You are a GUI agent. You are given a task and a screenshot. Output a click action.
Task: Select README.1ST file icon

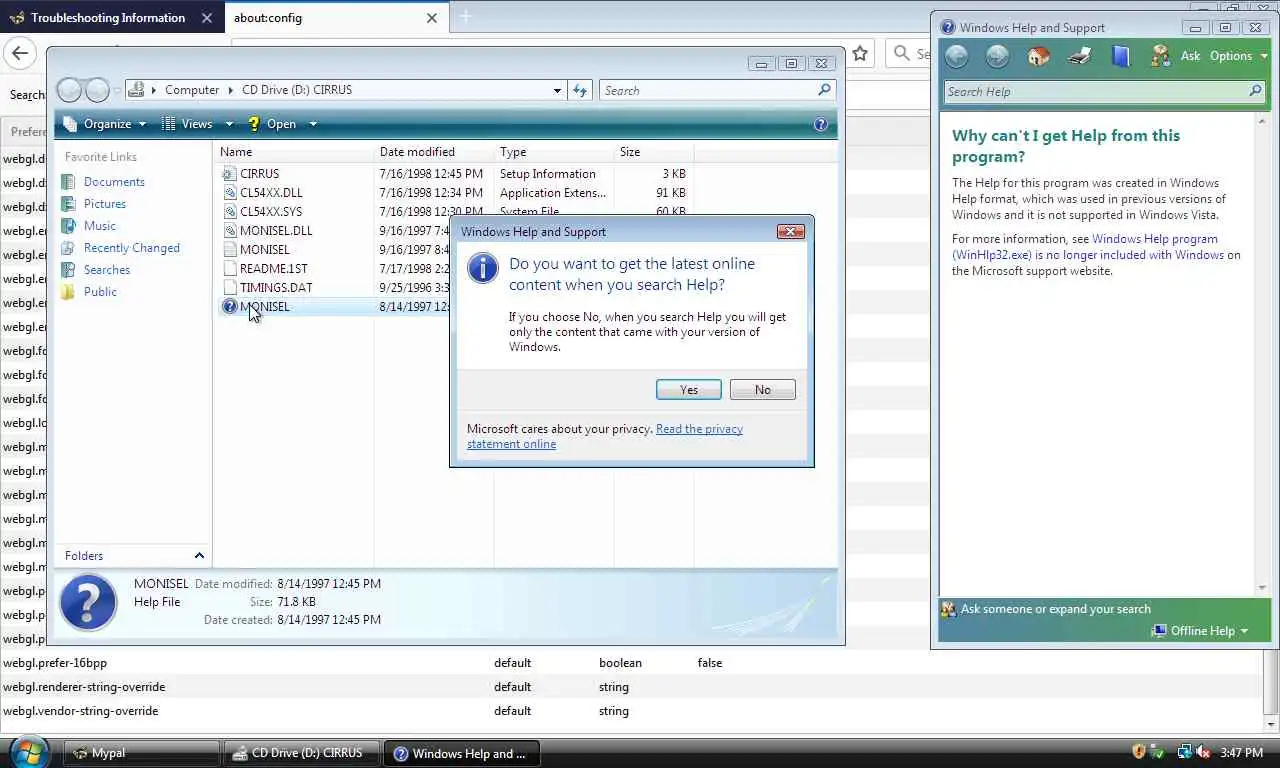pyautogui.click(x=229, y=269)
